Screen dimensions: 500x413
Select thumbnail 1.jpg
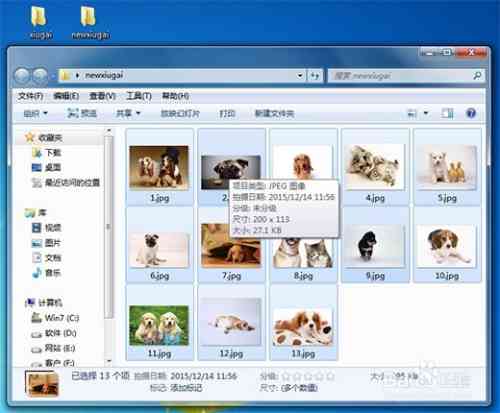(159, 167)
